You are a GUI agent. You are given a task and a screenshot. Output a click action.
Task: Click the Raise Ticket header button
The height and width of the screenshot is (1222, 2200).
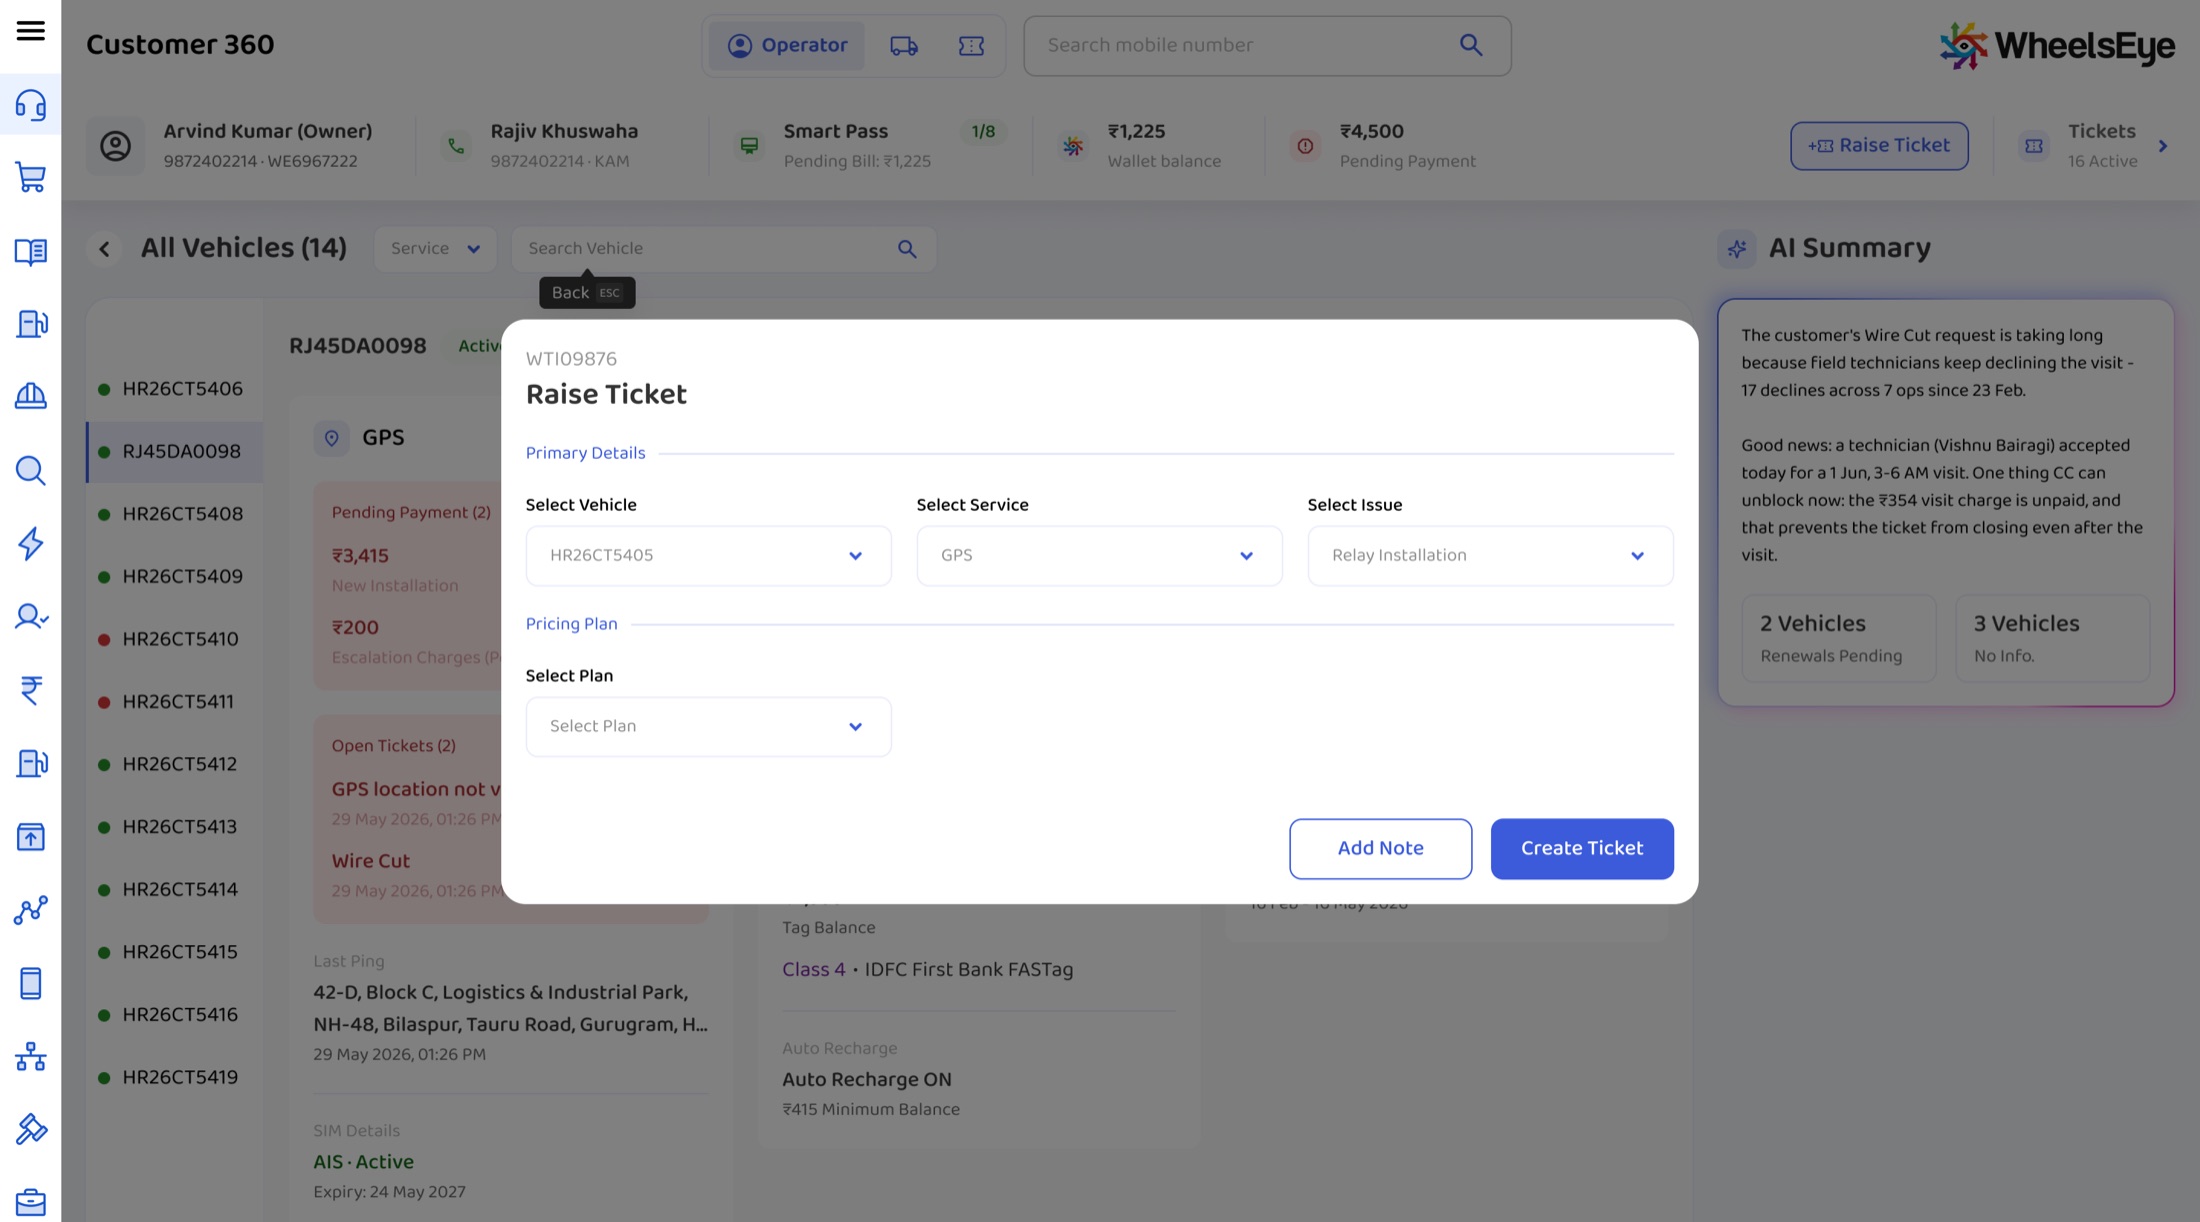(1879, 146)
